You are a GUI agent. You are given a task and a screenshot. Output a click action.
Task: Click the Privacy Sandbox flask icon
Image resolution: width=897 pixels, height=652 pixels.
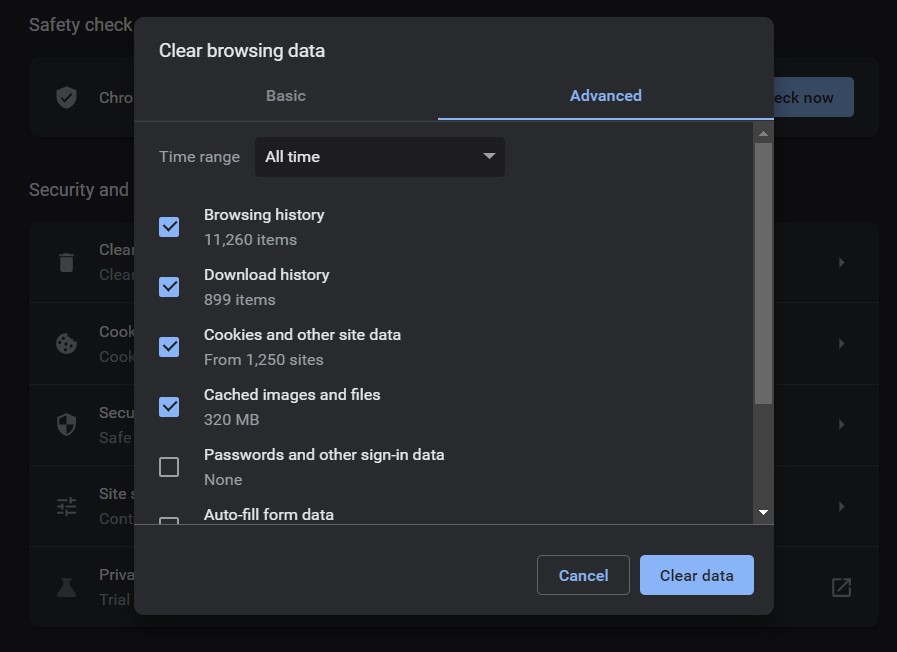pos(66,587)
